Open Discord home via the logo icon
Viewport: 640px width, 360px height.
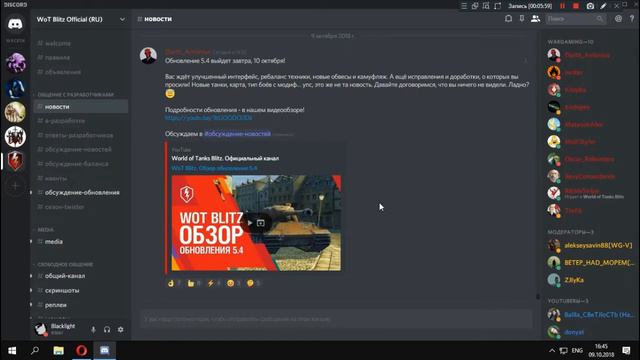15,24
